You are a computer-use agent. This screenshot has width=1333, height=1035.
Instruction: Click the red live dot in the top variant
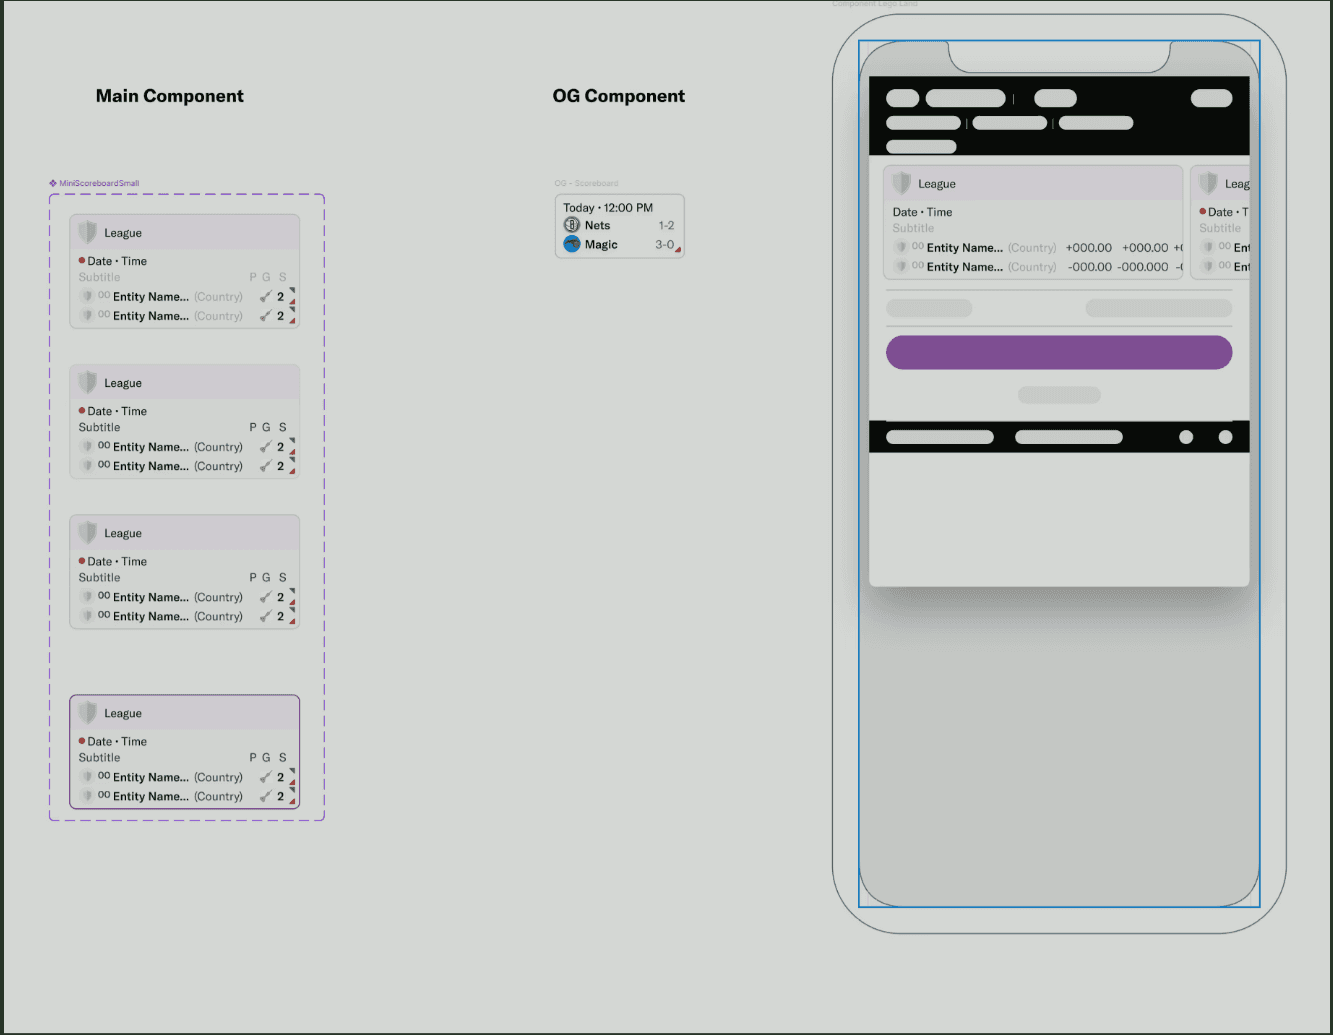point(82,260)
